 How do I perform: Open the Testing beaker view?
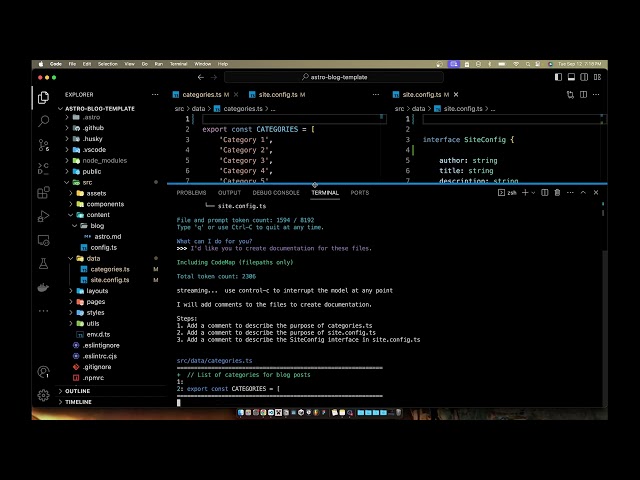tap(43, 264)
